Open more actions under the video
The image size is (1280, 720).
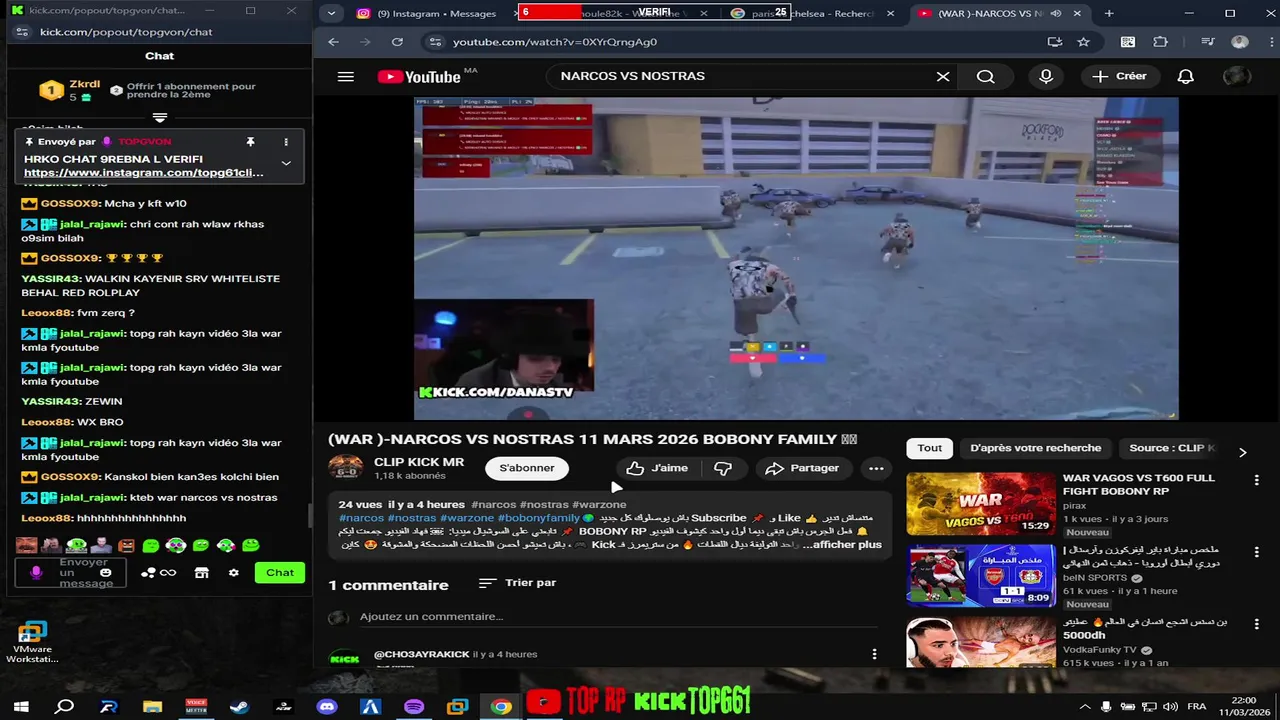point(876,468)
